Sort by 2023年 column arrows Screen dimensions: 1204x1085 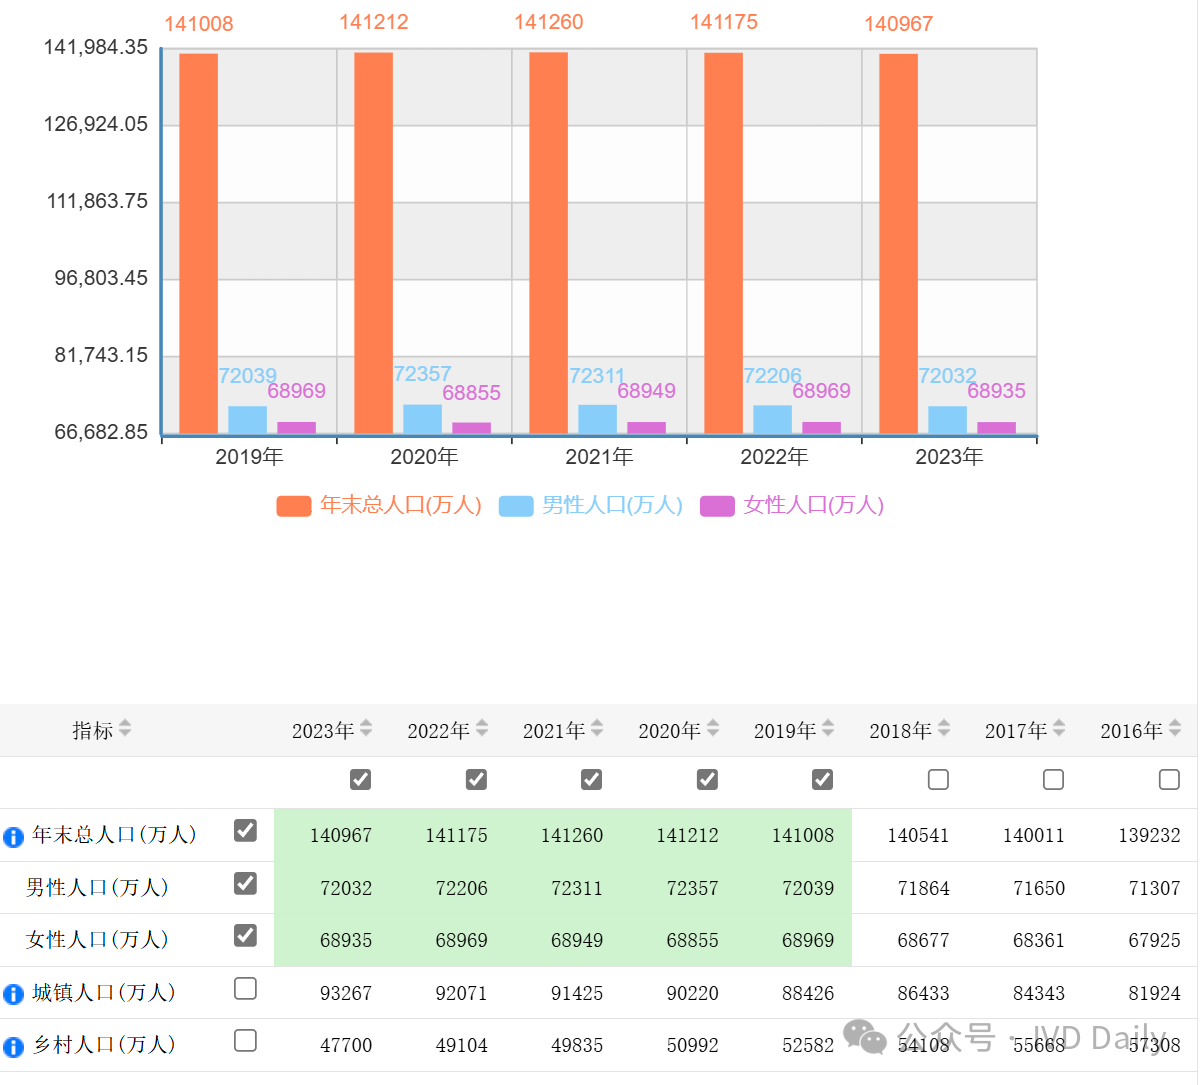pos(366,729)
